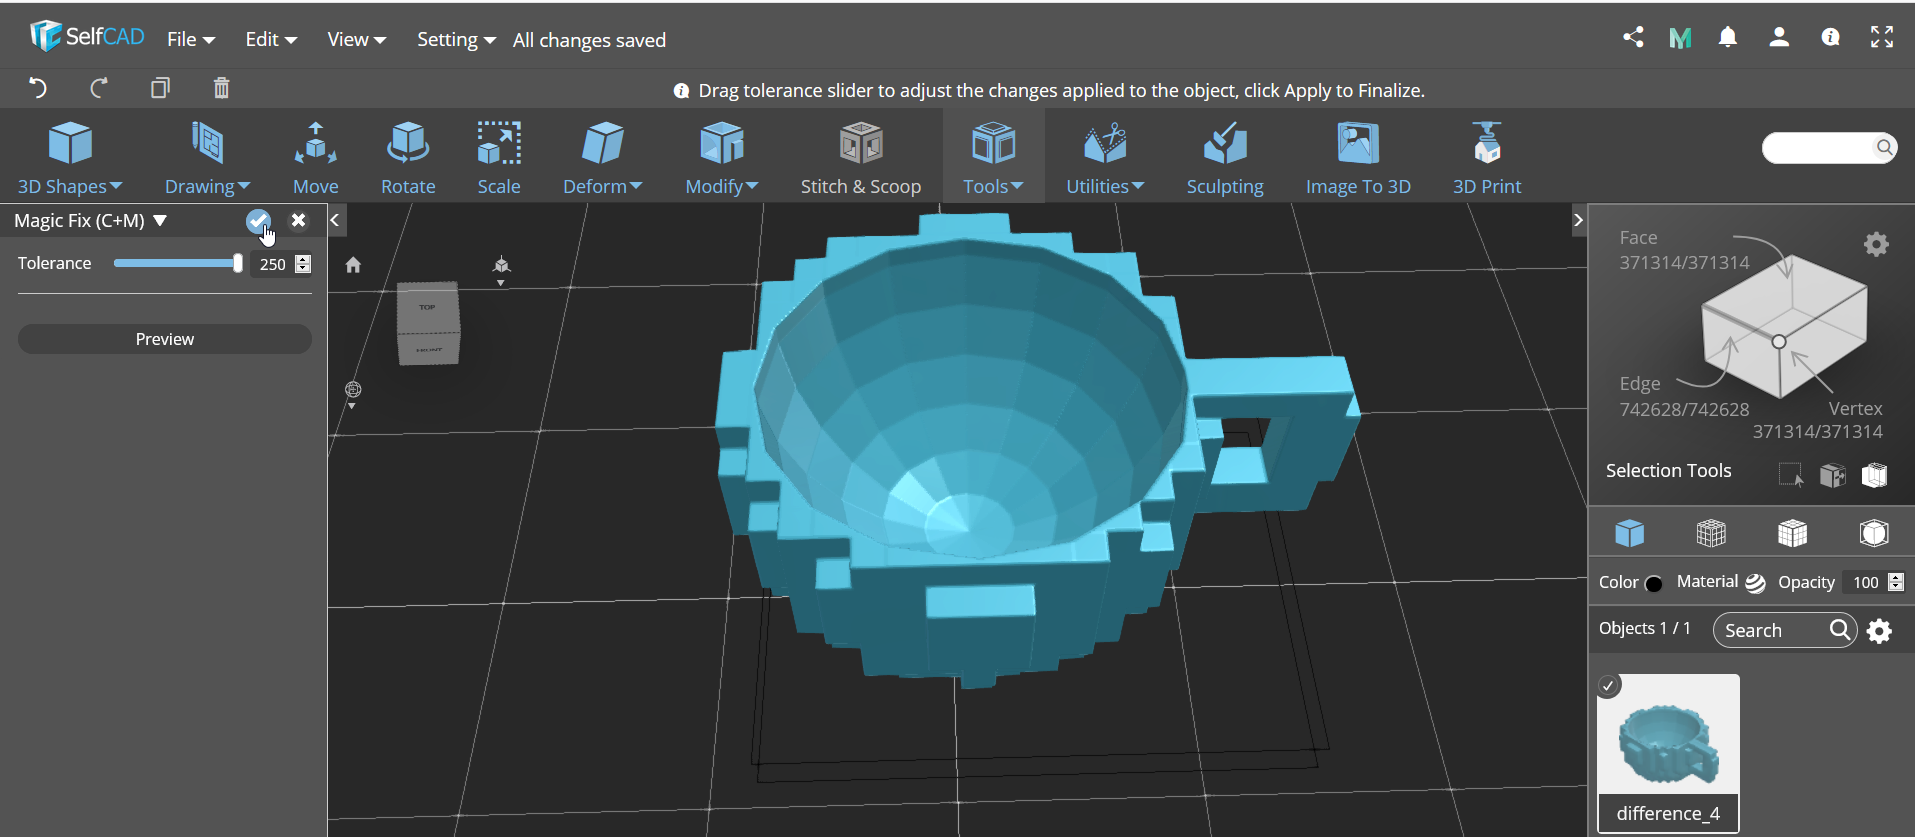Switch to wireframe view mode
Viewport: 1915px width, 837px height.
(1711, 533)
